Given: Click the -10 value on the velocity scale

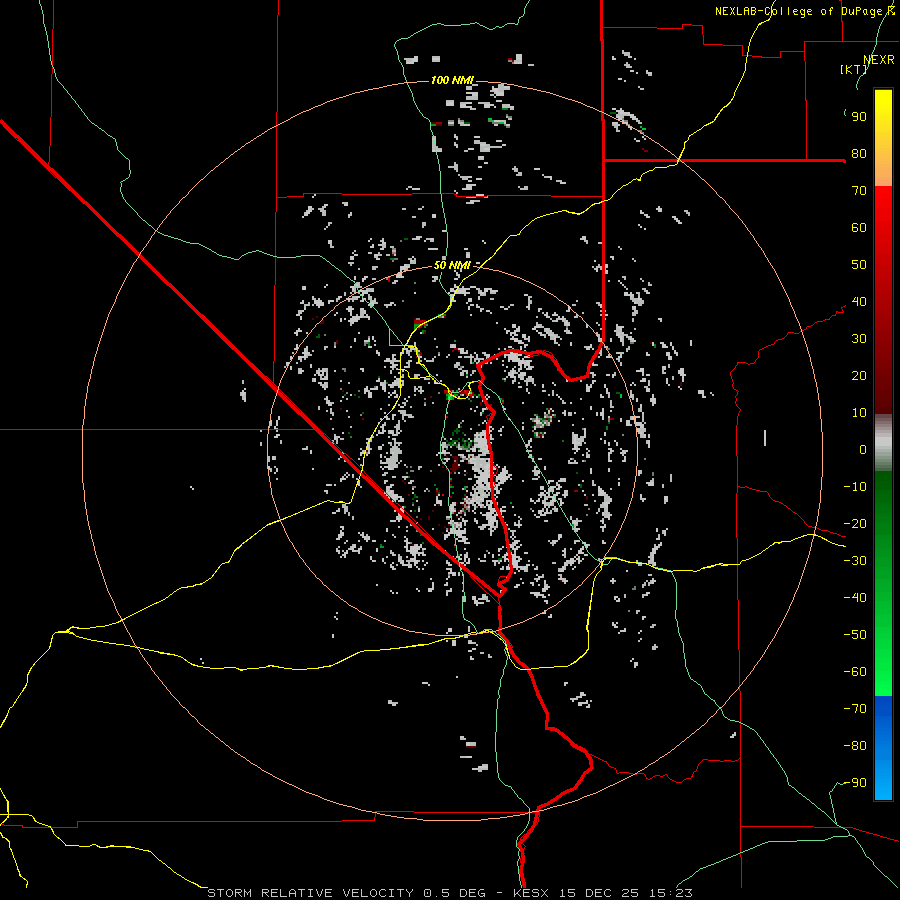Looking at the screenshot, I should coord(855,487).
